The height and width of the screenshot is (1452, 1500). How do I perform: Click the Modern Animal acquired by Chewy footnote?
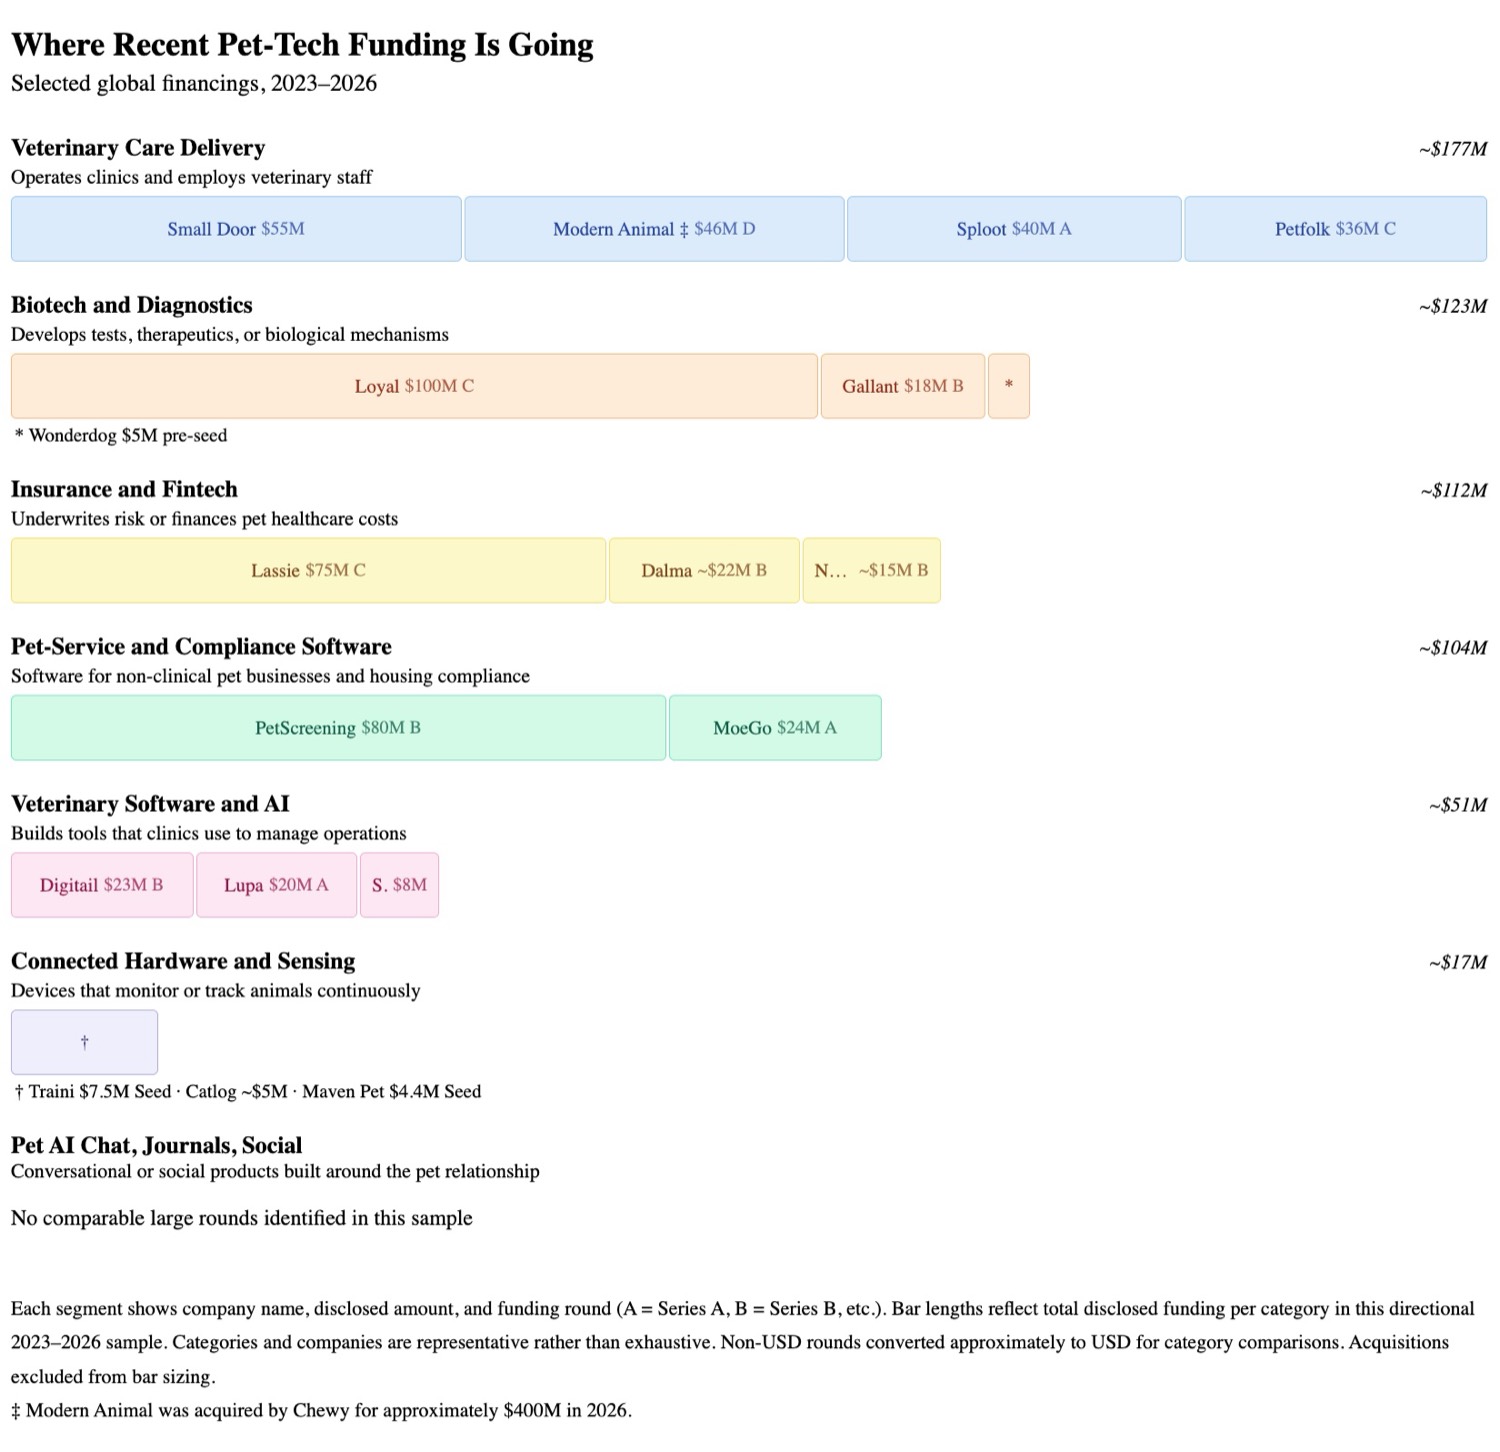tap(321, 1411)
